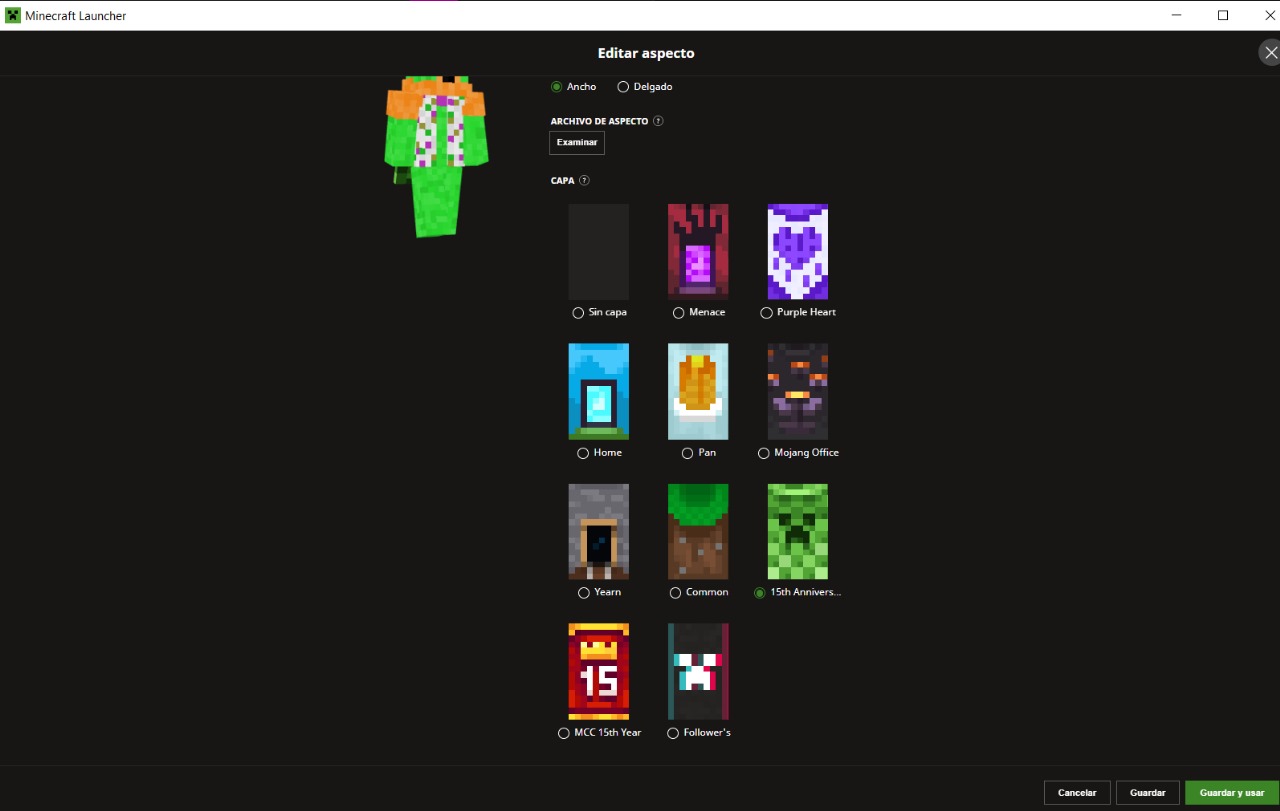The height and width of the screenshot is (811, 1280).
Task: Pick the Follower's cape thumbnail
Action: [698, 672]
